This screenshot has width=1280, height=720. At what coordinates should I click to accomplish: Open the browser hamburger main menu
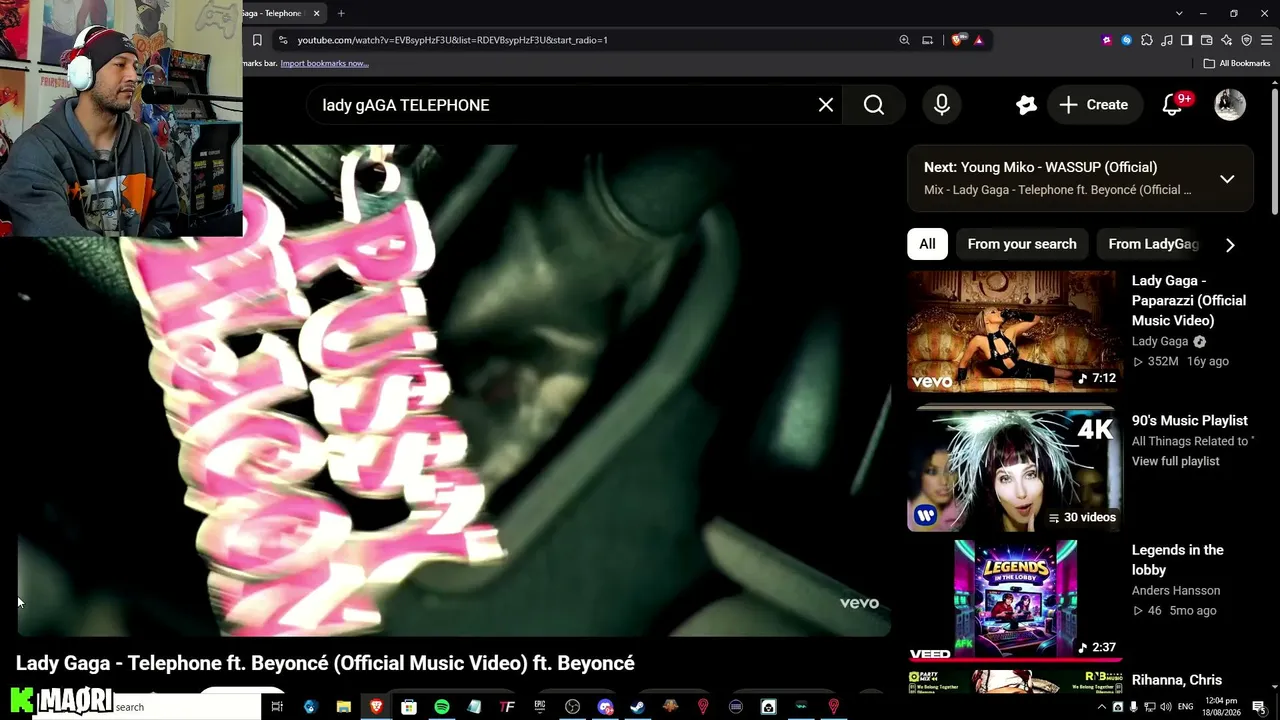pyautogui.click(x=1266, y=40)
